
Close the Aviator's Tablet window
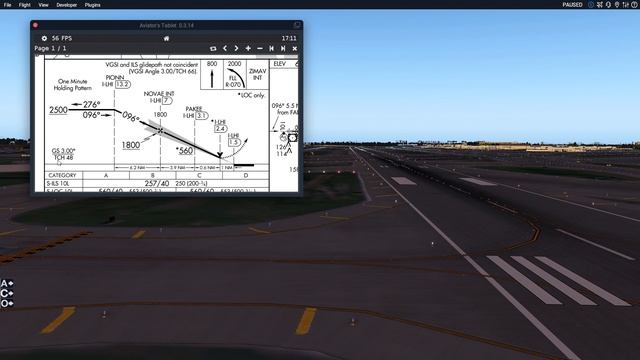point(36,25)
